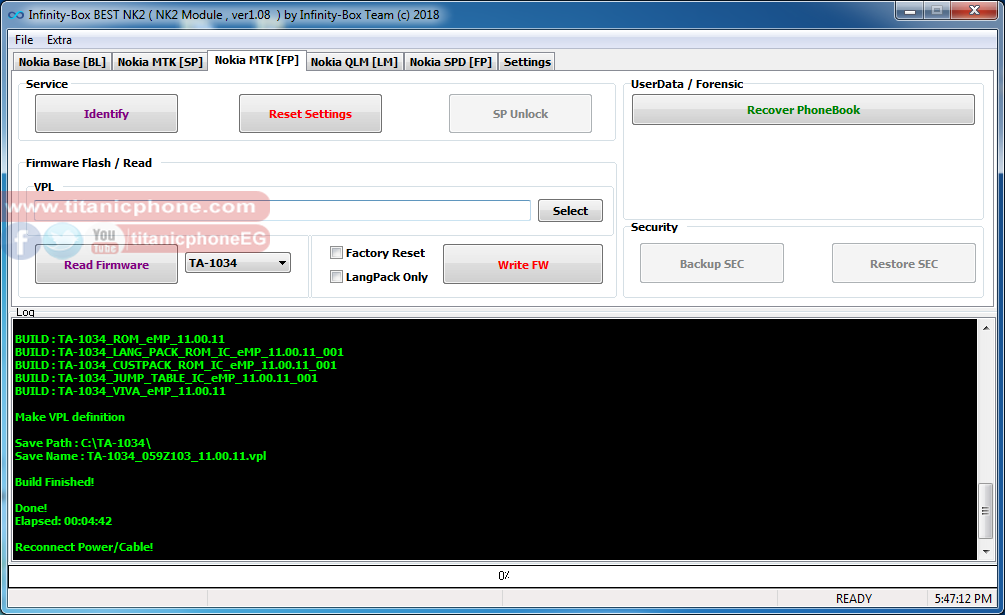Open the File menu
Screen dimensions: 1005x615
(24, 40)
